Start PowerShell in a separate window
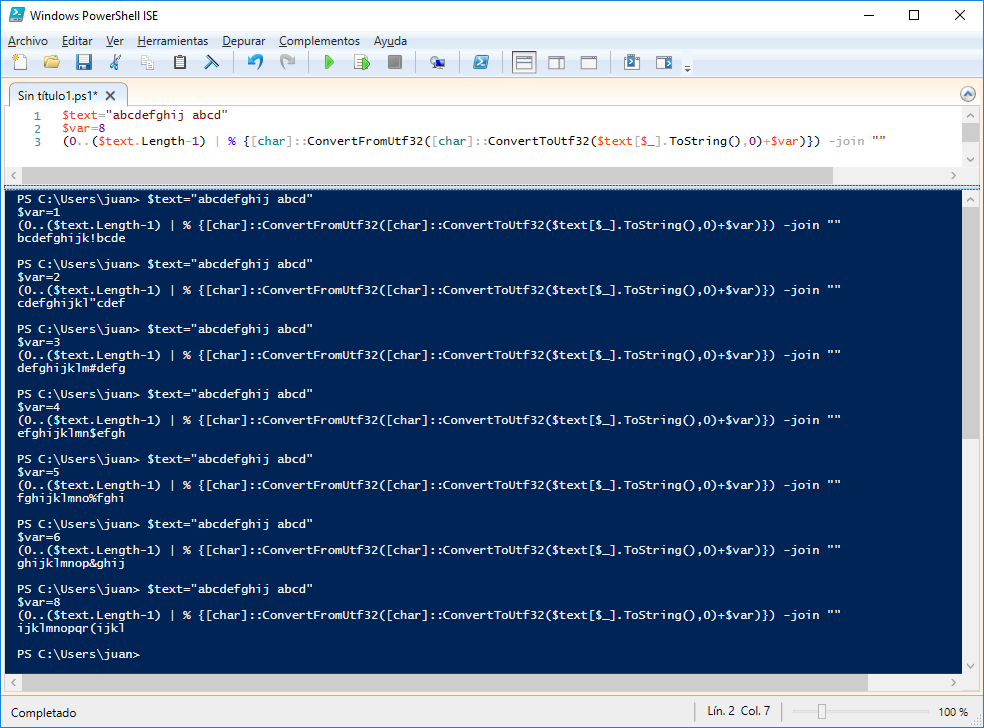Screen dimensions: 984x728 [480, 63]
